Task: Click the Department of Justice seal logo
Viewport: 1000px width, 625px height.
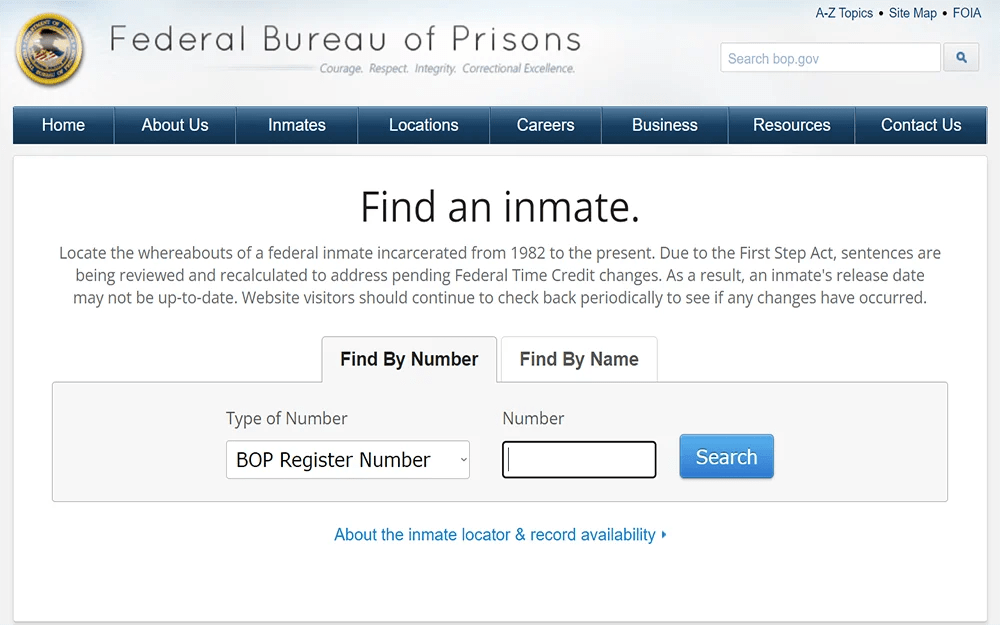Action: pos(49,50)
